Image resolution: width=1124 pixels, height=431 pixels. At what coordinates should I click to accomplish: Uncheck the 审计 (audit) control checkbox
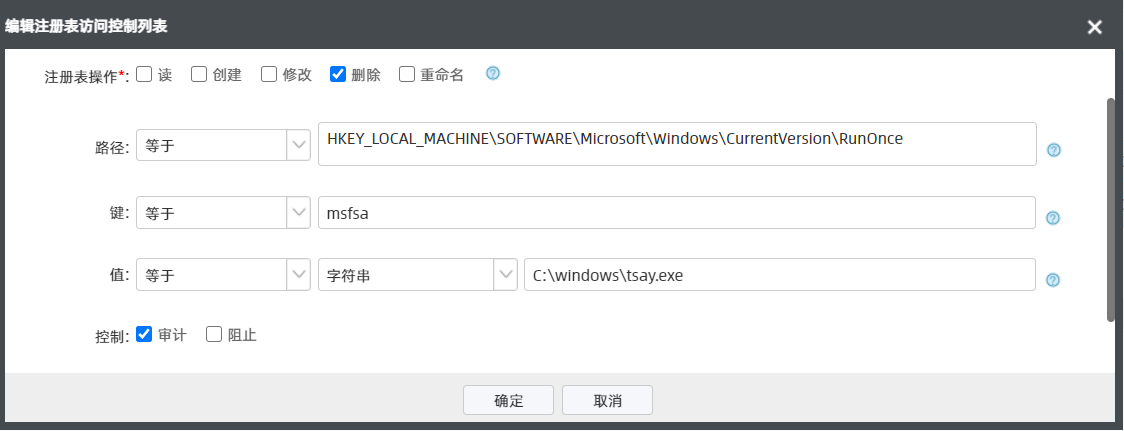click(x=144, y=335)
